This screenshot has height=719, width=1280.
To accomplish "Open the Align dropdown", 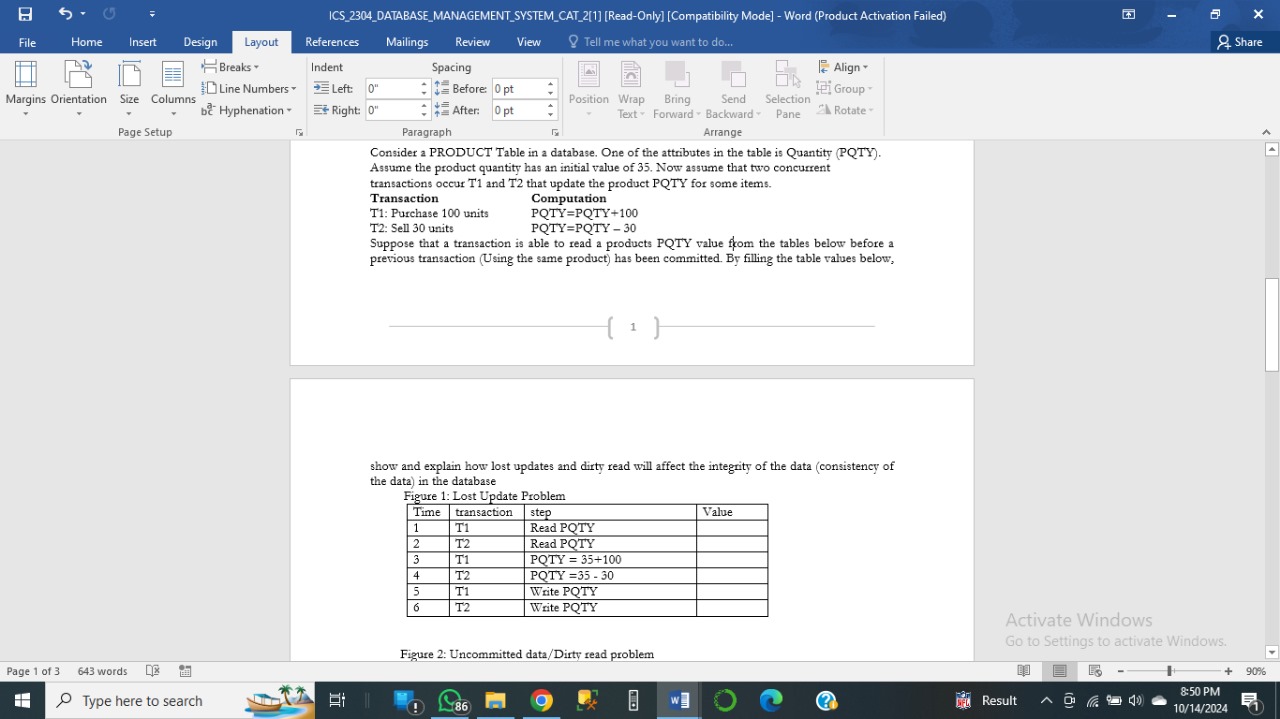I will [x=845, y=66].
